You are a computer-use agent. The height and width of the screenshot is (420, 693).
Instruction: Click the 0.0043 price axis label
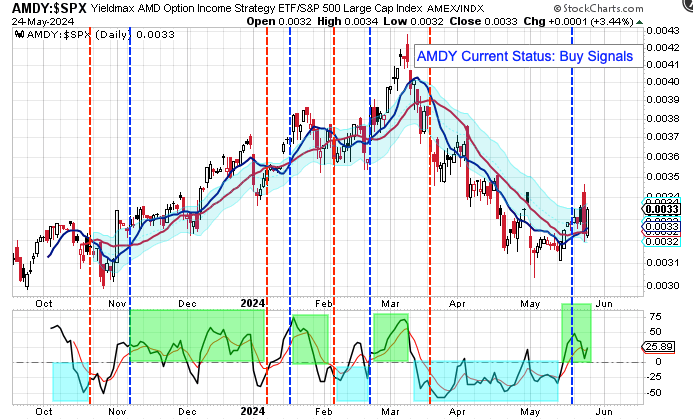[658, 32]
